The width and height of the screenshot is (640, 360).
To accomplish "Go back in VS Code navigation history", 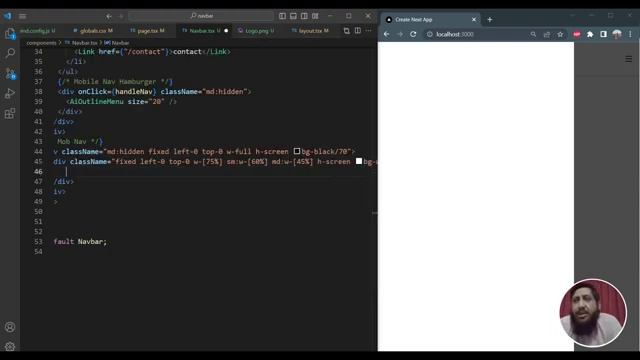I will (109, 16).
